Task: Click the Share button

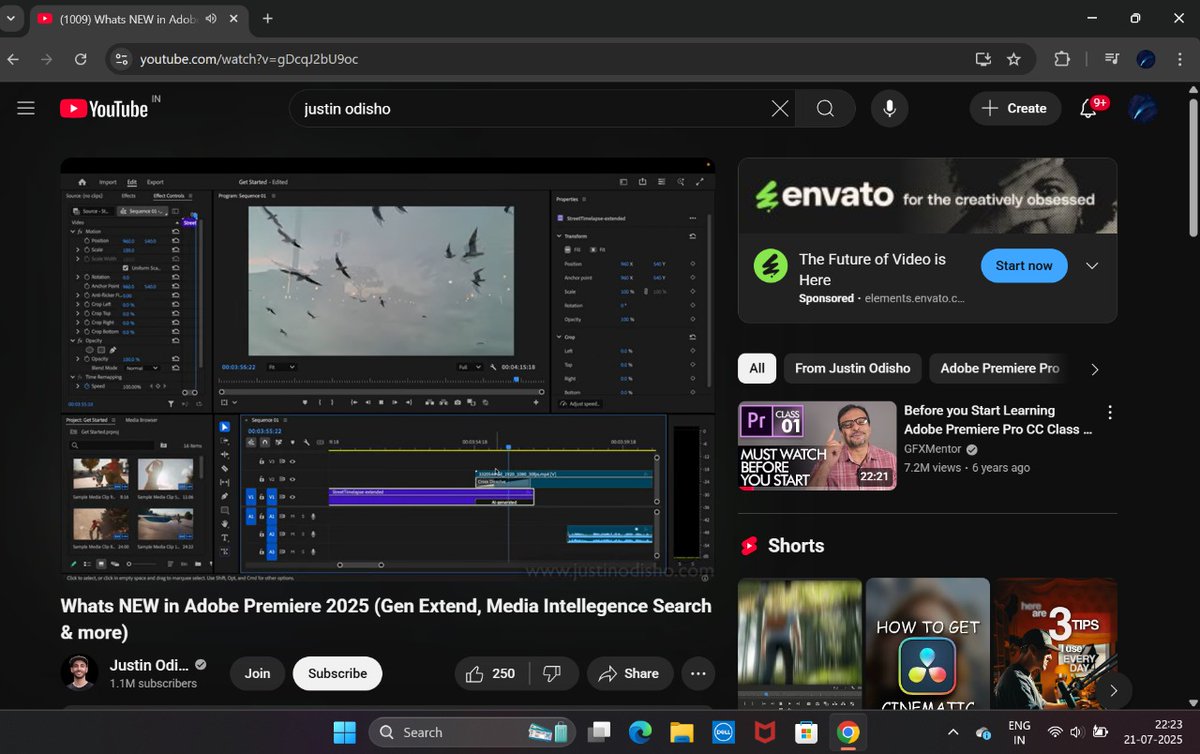Action: (x=628, y=673)
